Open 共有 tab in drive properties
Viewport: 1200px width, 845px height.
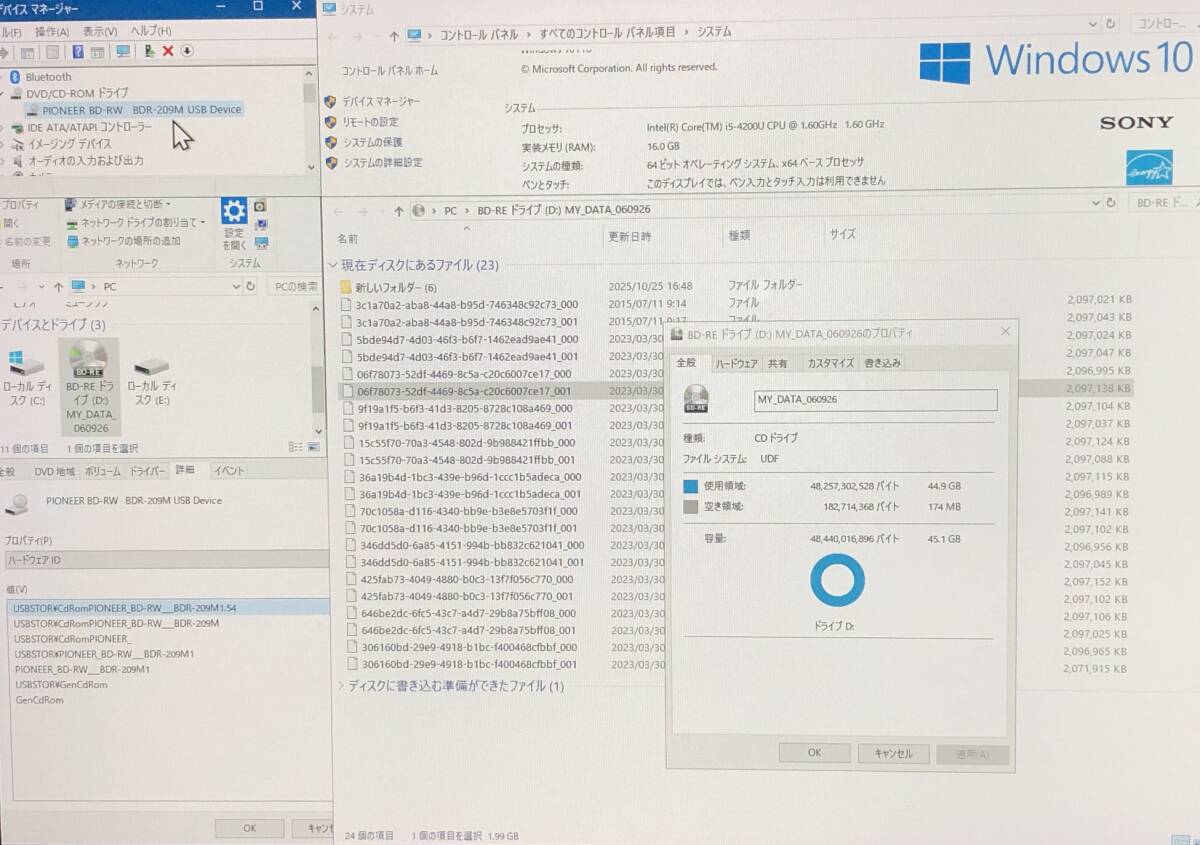coord(778,363)
